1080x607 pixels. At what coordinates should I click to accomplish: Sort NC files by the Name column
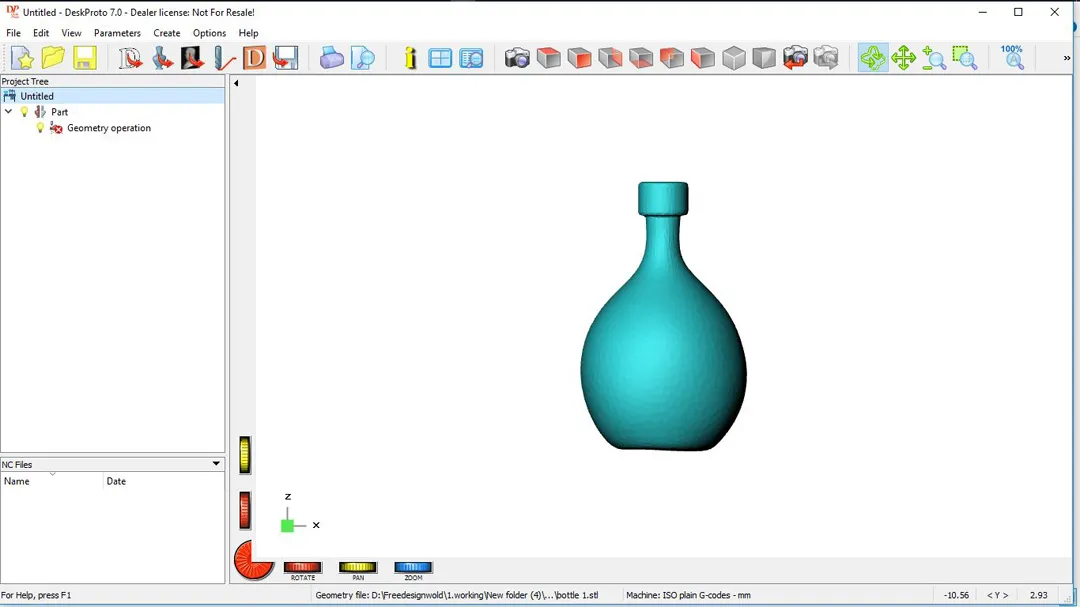pos(52,481)
